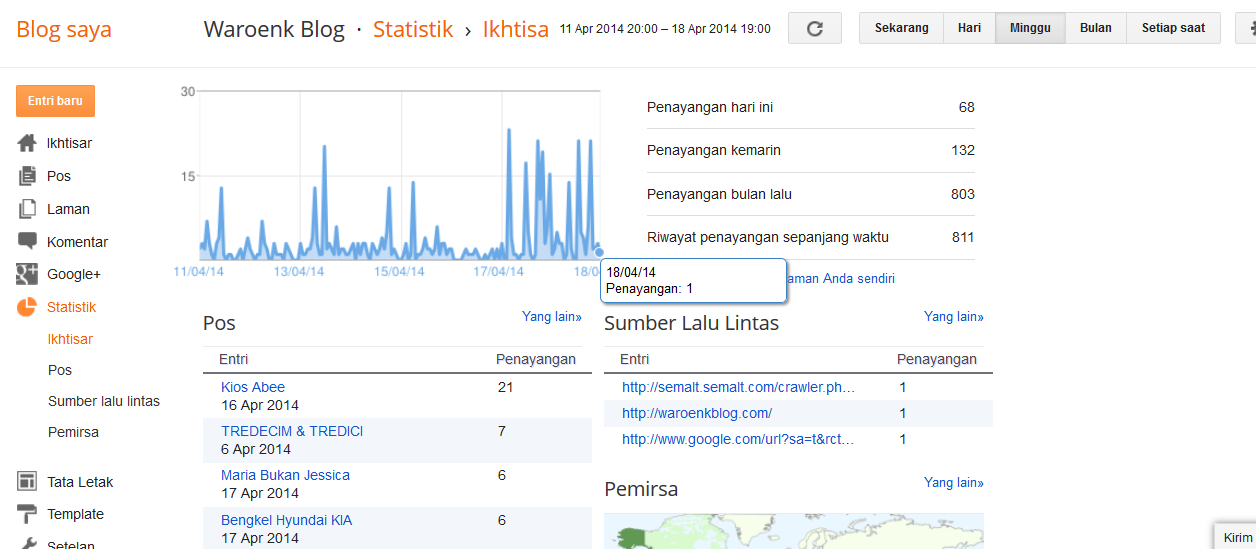Open Sumber lalu lintas submenu

pyautogui.click(x=104, y=401)
